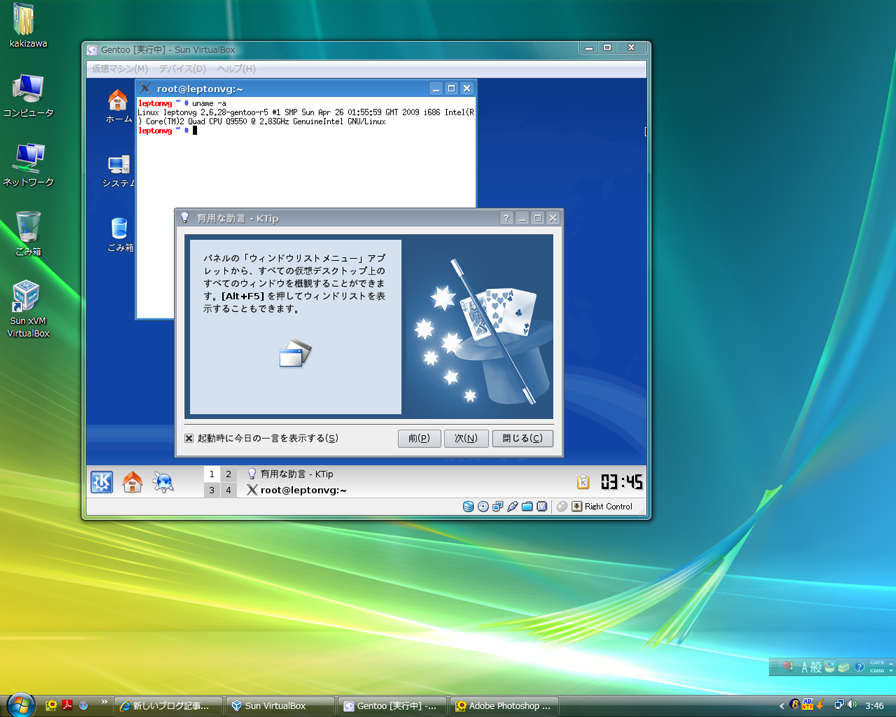The image size is (896, 717).
Task: Click the home folder icon in KDE panel
Action: (x=133, y=482)
